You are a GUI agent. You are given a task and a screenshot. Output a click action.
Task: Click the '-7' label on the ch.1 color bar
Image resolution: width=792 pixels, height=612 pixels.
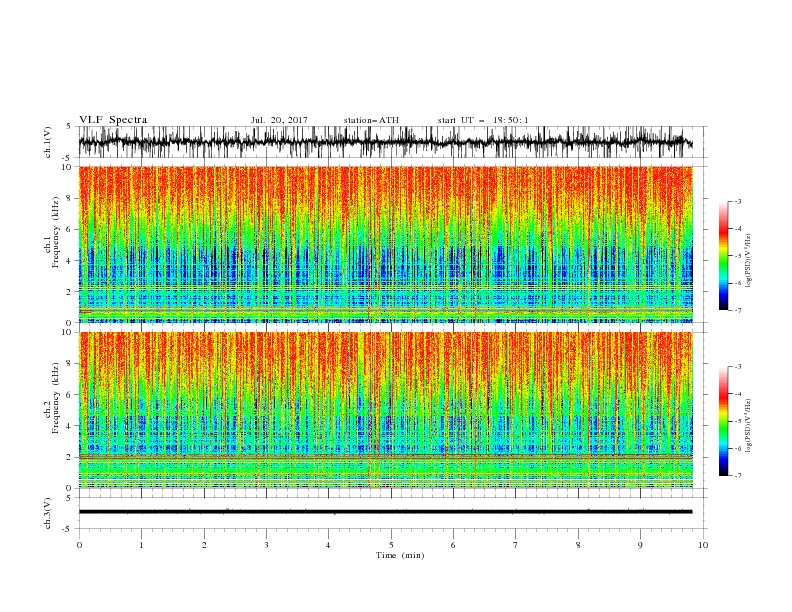point(737,310)
